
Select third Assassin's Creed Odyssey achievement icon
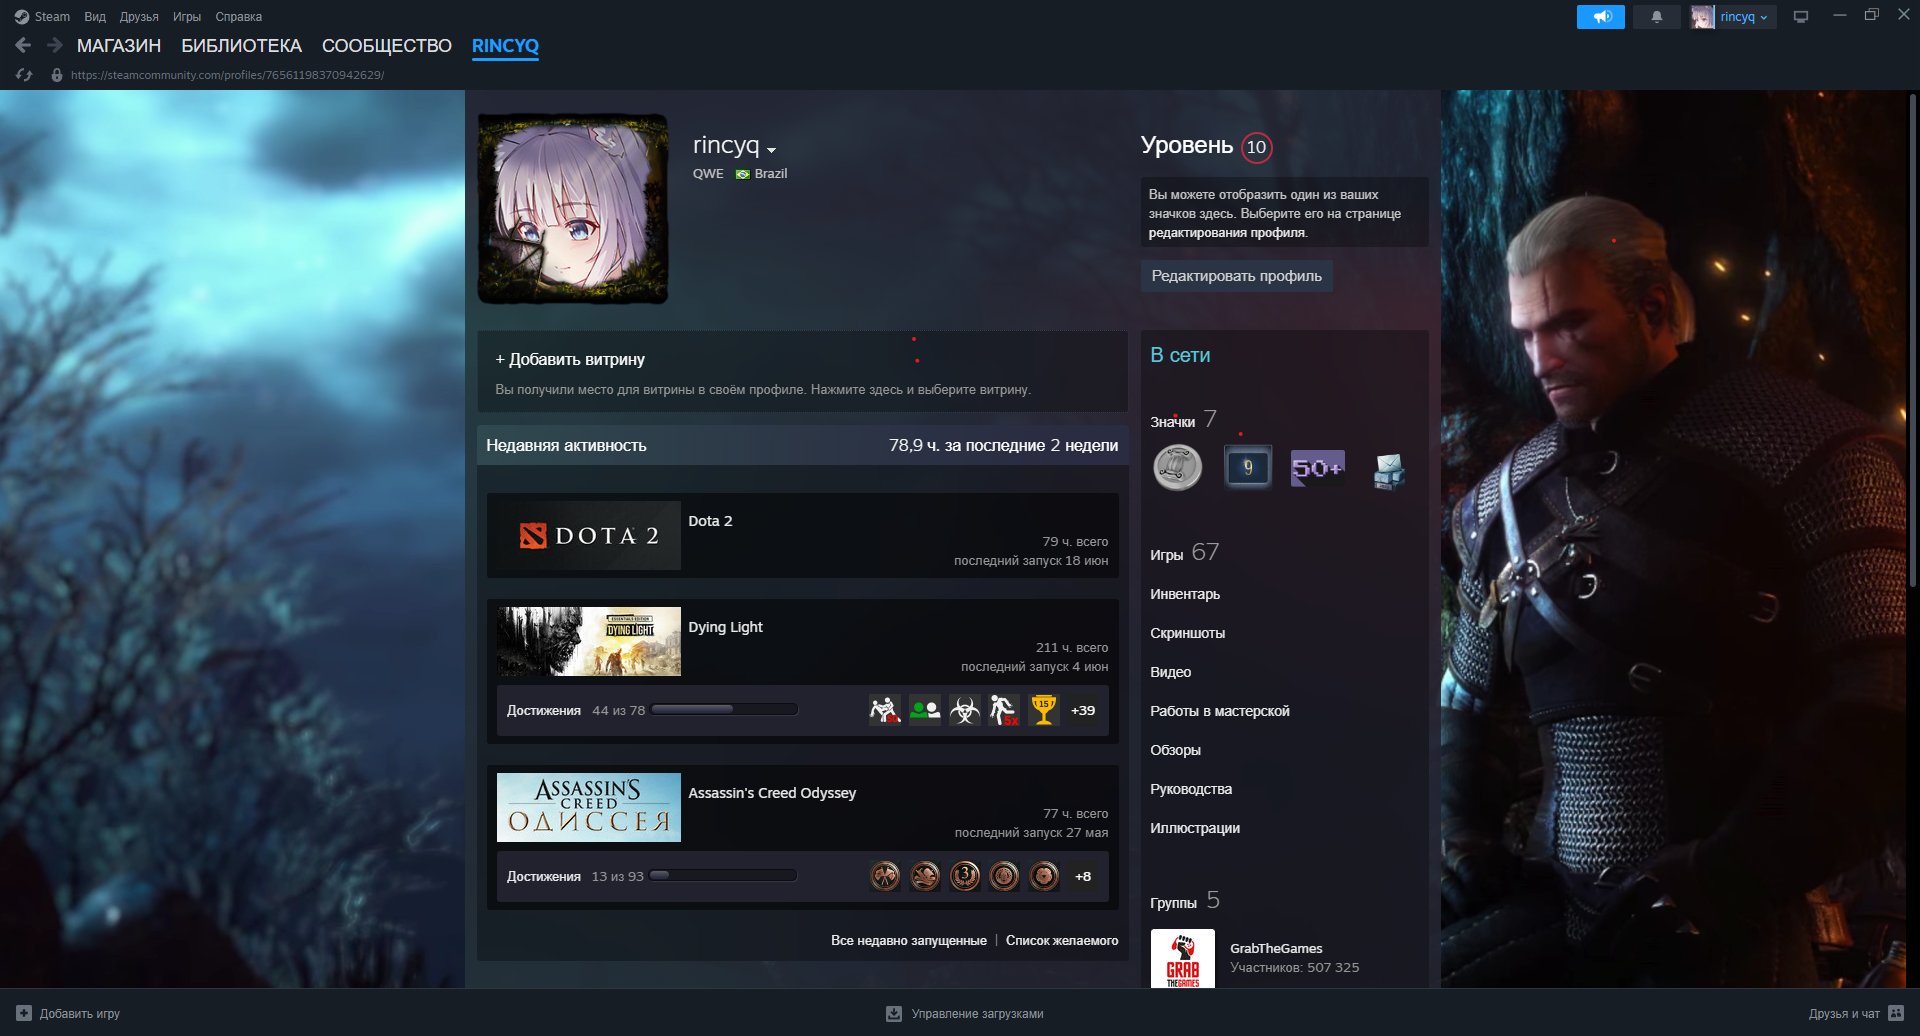pyautogui.click(x=965, y=876)
